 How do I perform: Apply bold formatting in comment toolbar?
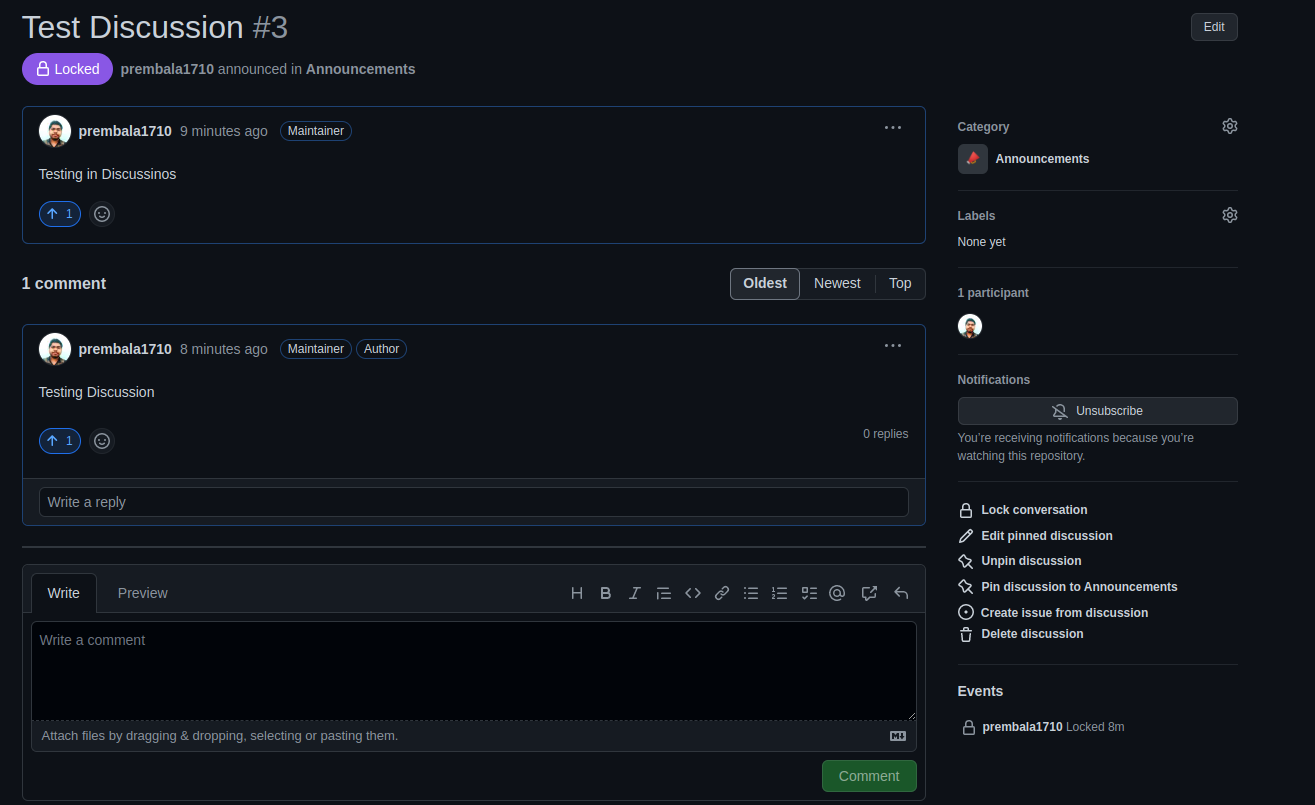[605, 593]
